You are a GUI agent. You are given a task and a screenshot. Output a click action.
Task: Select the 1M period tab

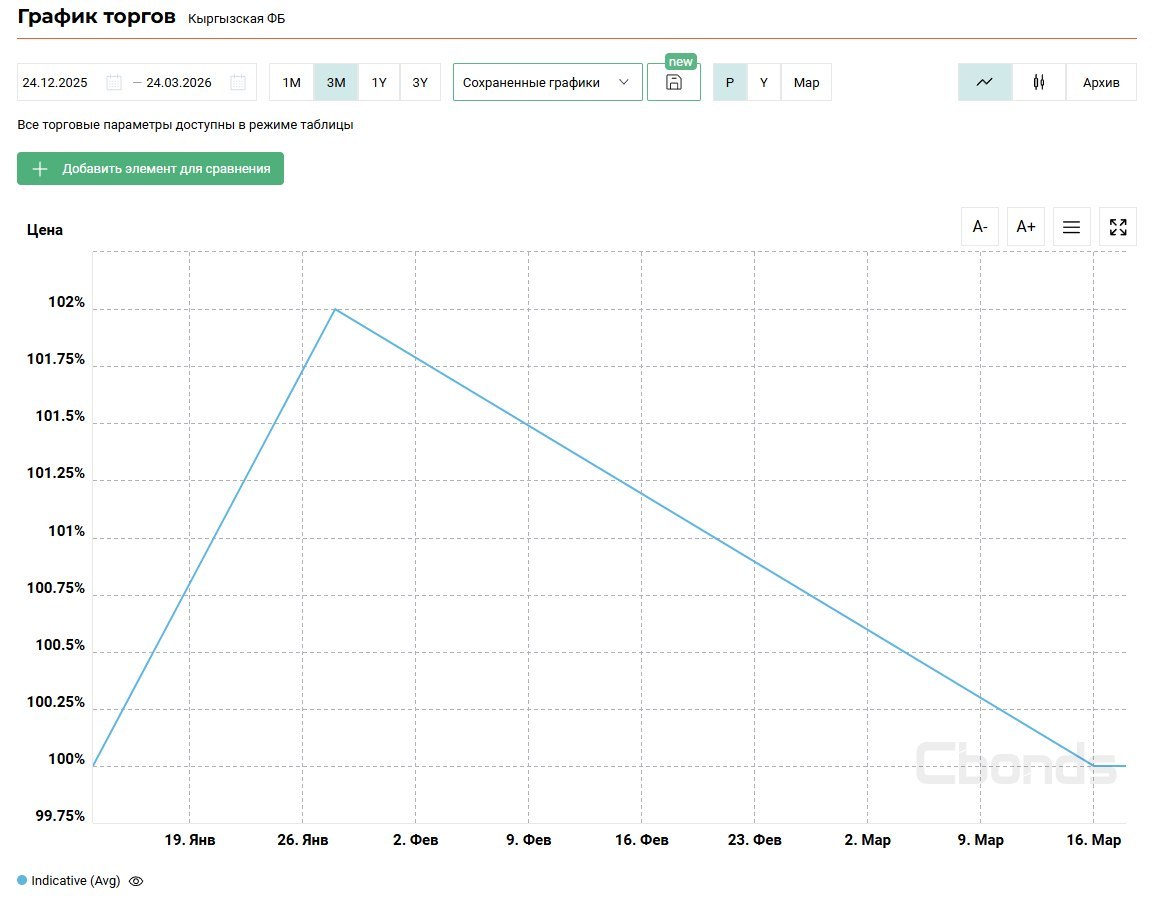point(291,83)
